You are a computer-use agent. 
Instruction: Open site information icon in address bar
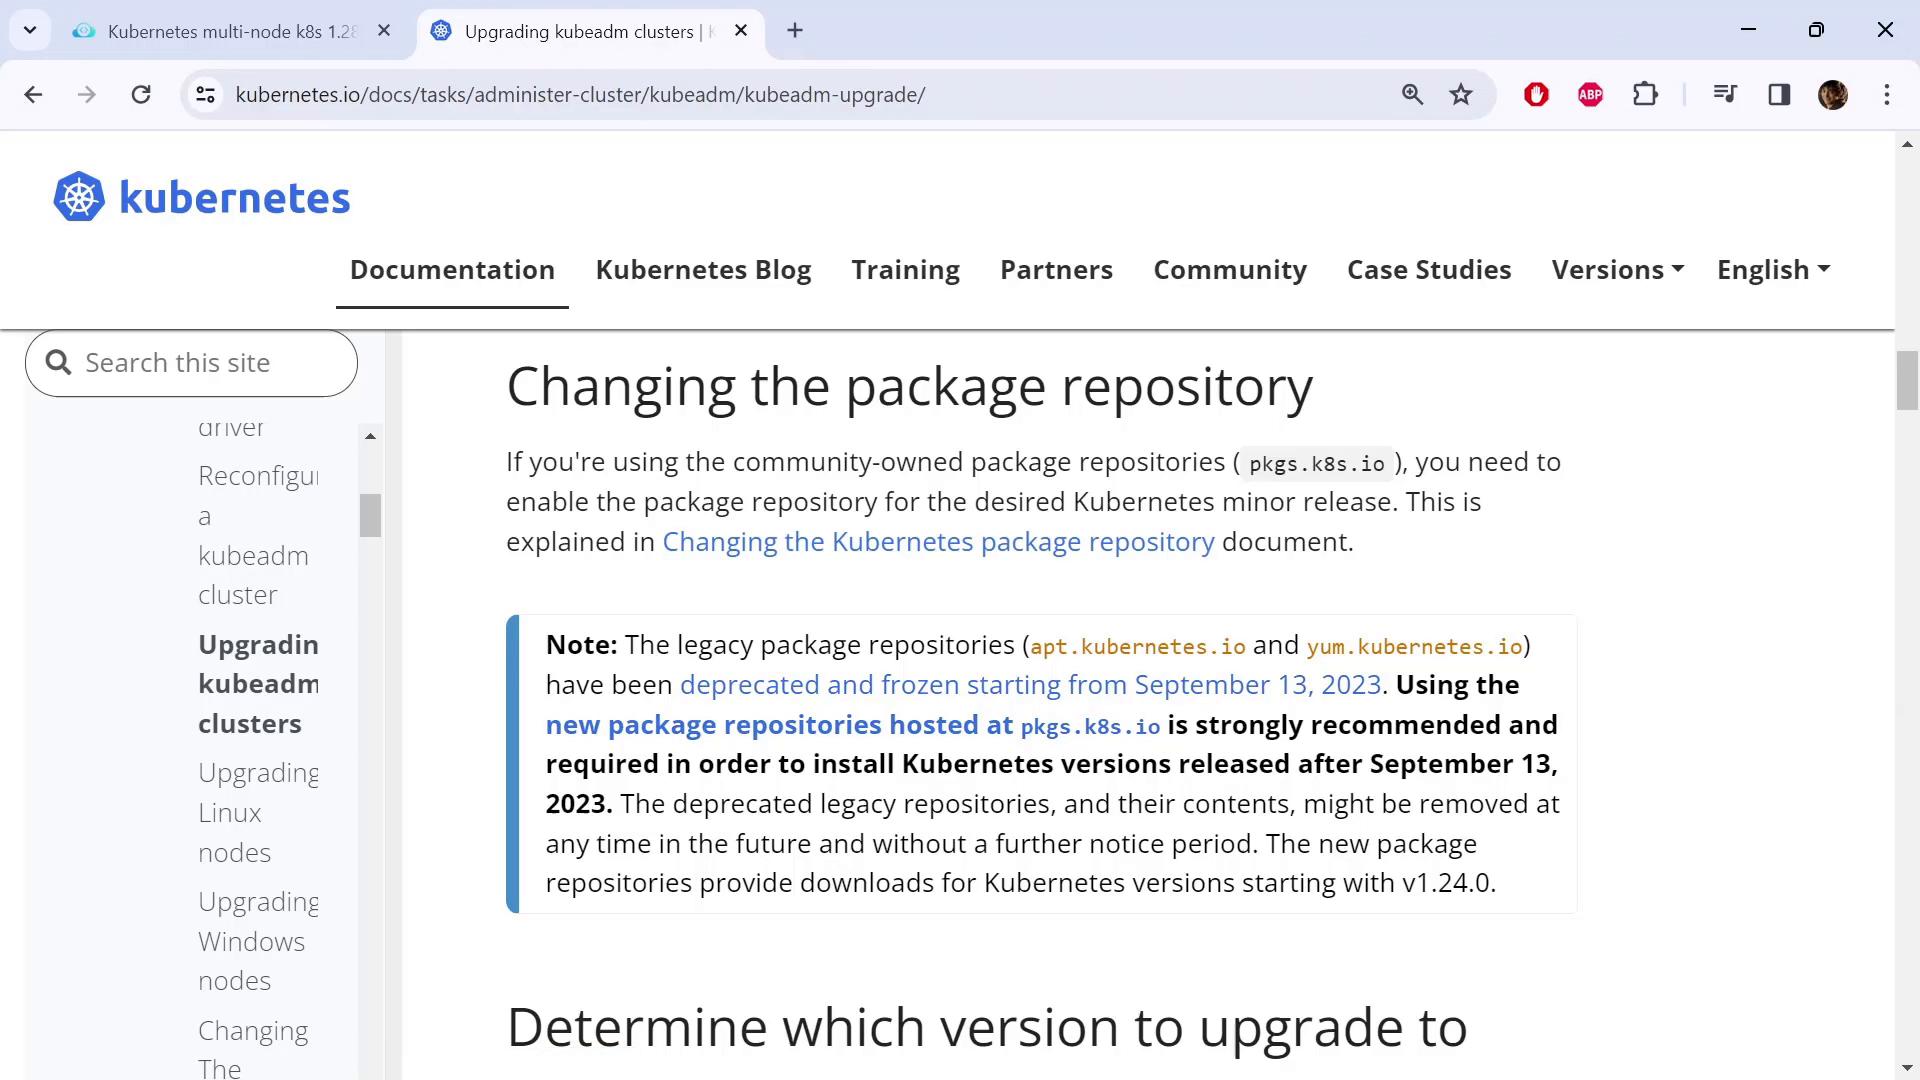[x=205, y=95]
